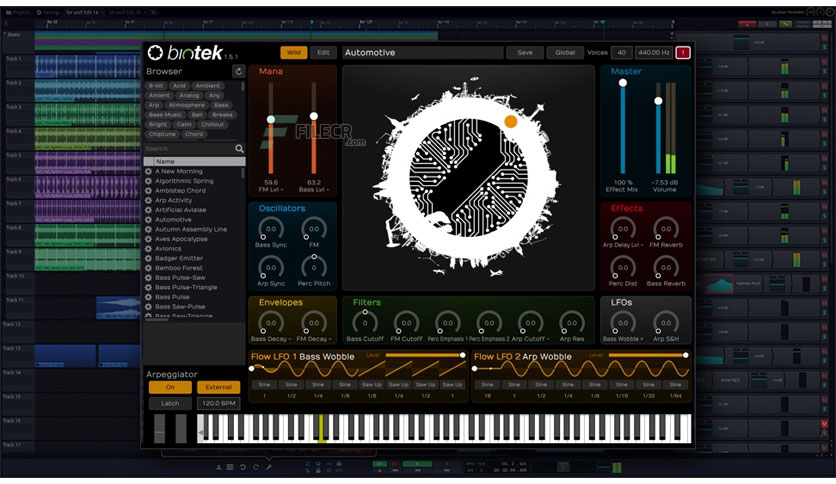Click the orange macro dot on the globe
This screenshot has height=484, width=836.
[511, 122]
